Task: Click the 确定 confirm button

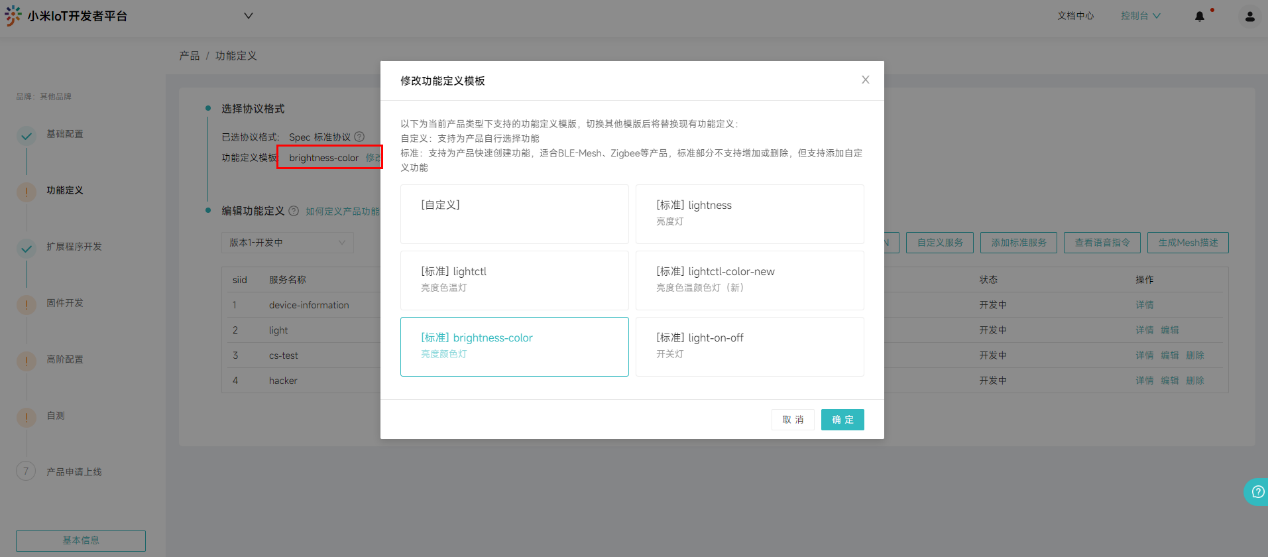Action: pos(842,420)
